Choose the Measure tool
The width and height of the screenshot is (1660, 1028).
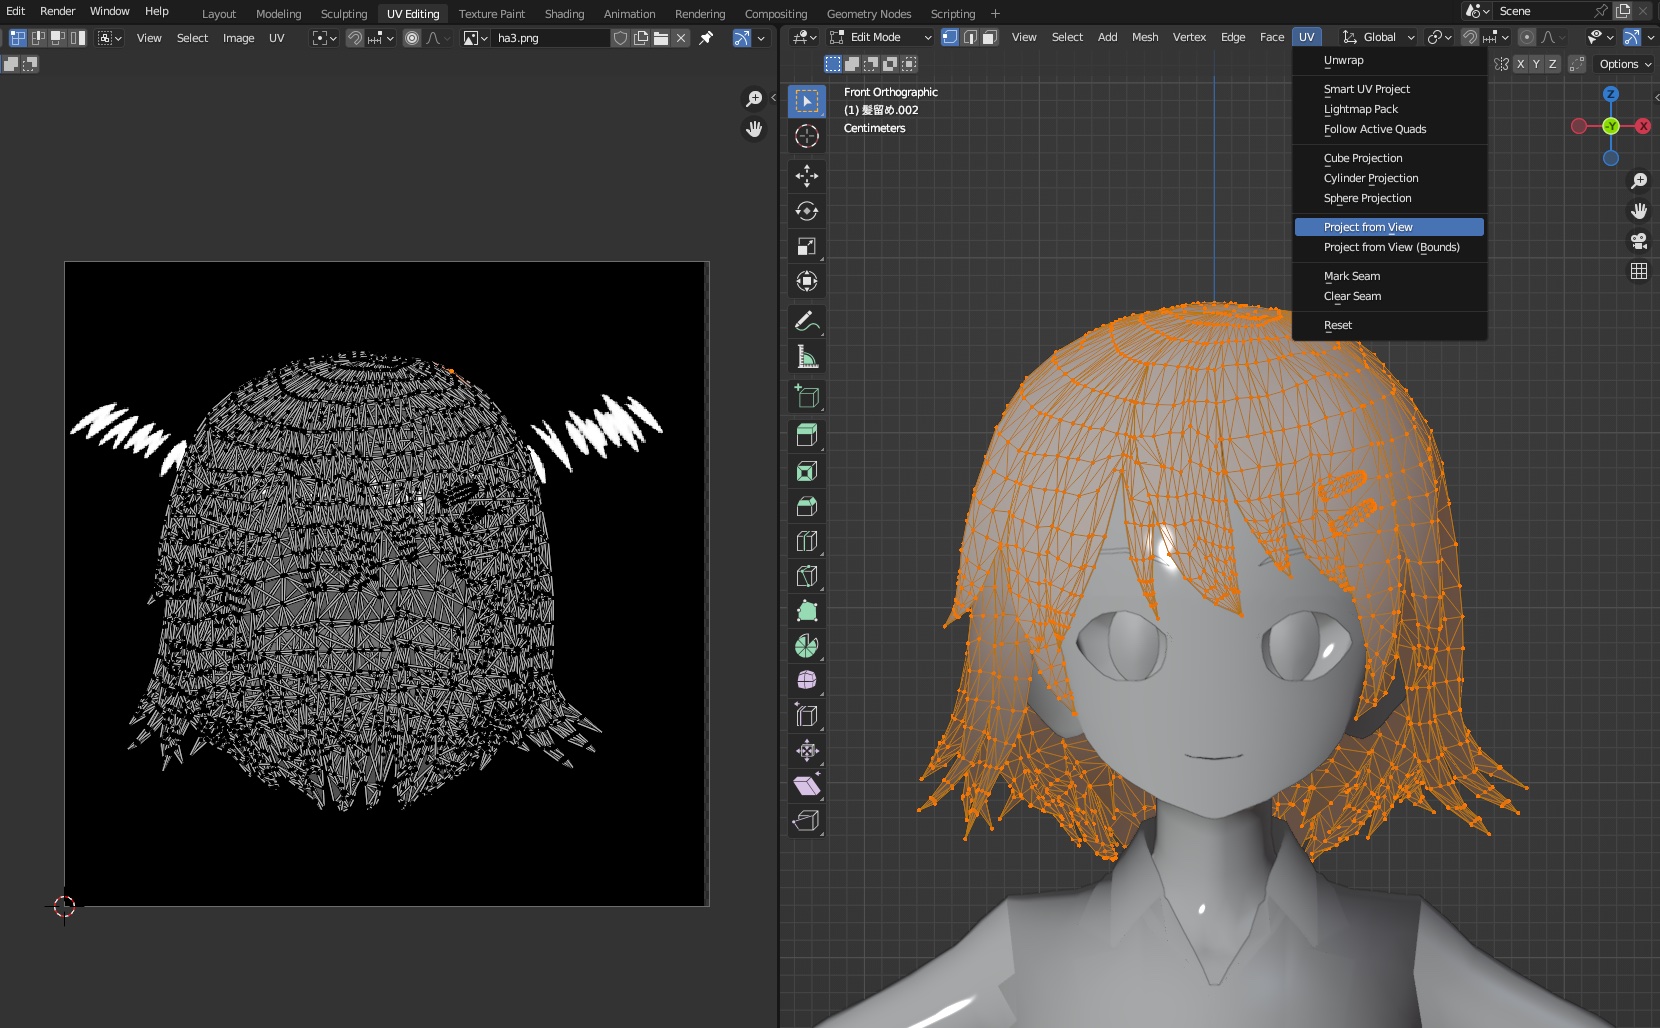pos(806,357)
